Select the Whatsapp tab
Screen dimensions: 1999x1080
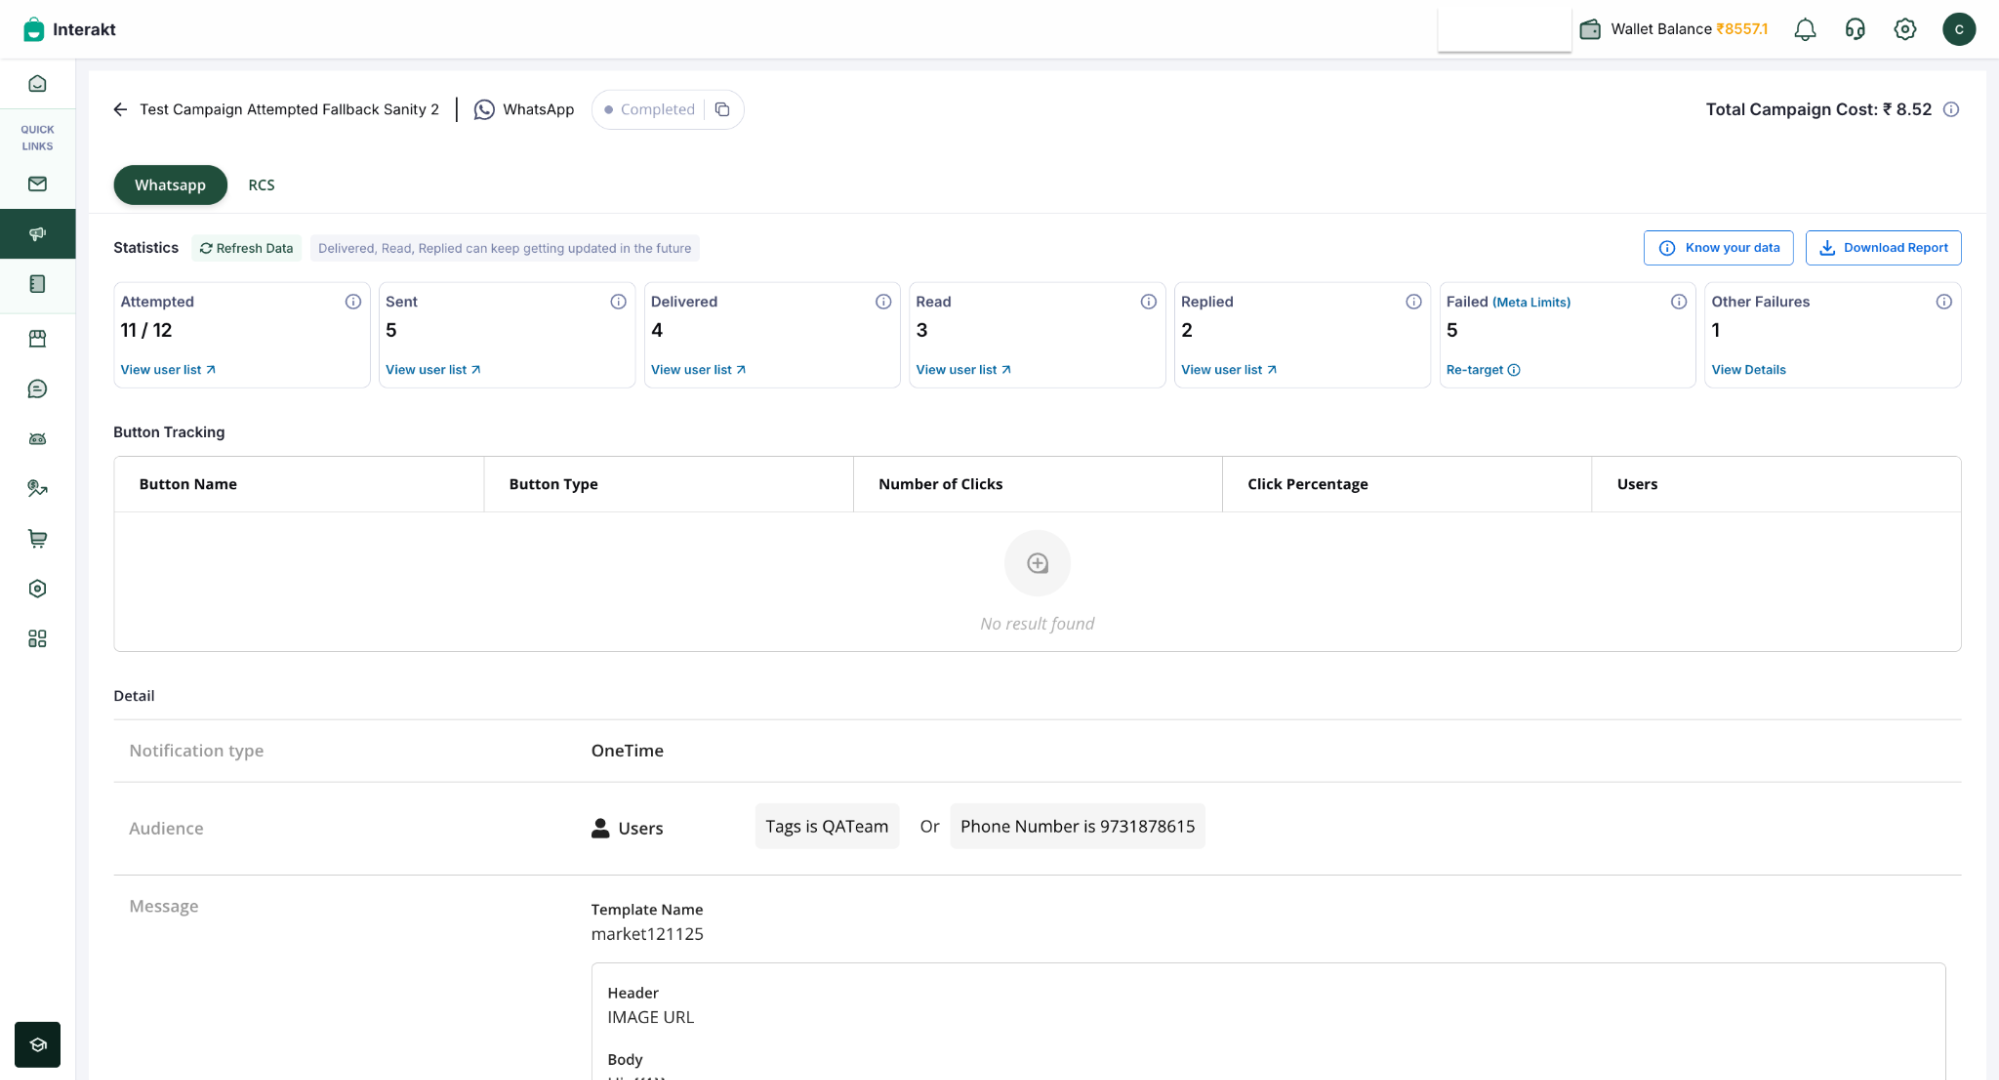[170, 185]
